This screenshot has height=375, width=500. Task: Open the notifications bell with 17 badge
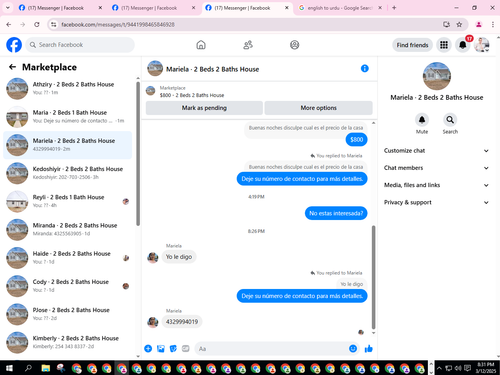pos(463,45)
